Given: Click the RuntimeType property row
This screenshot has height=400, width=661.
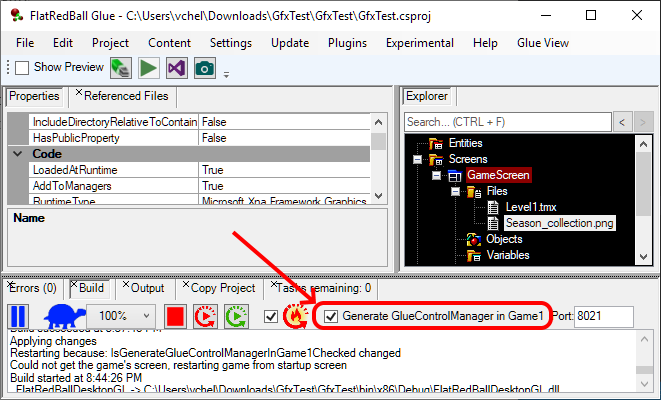Looking at the screenshot, I should point(199,200).
